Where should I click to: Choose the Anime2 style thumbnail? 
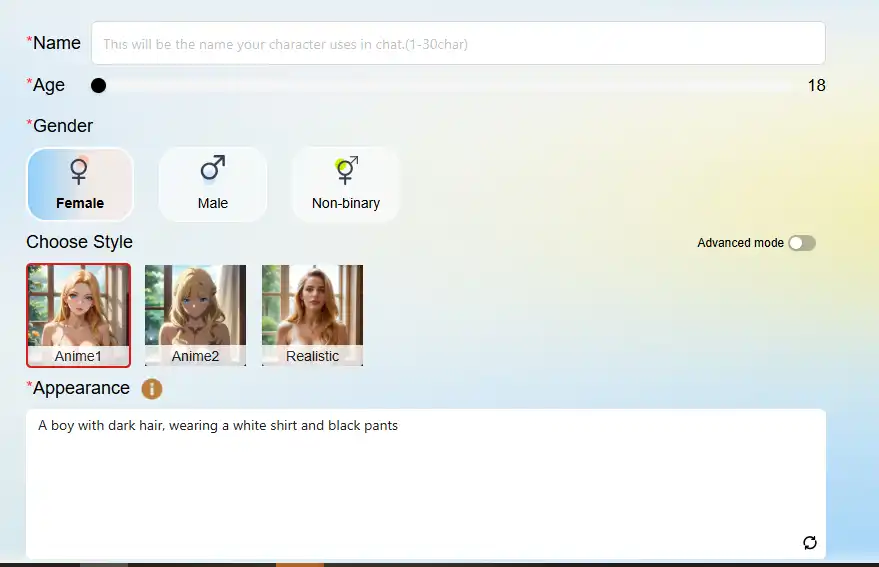(195, 315)
